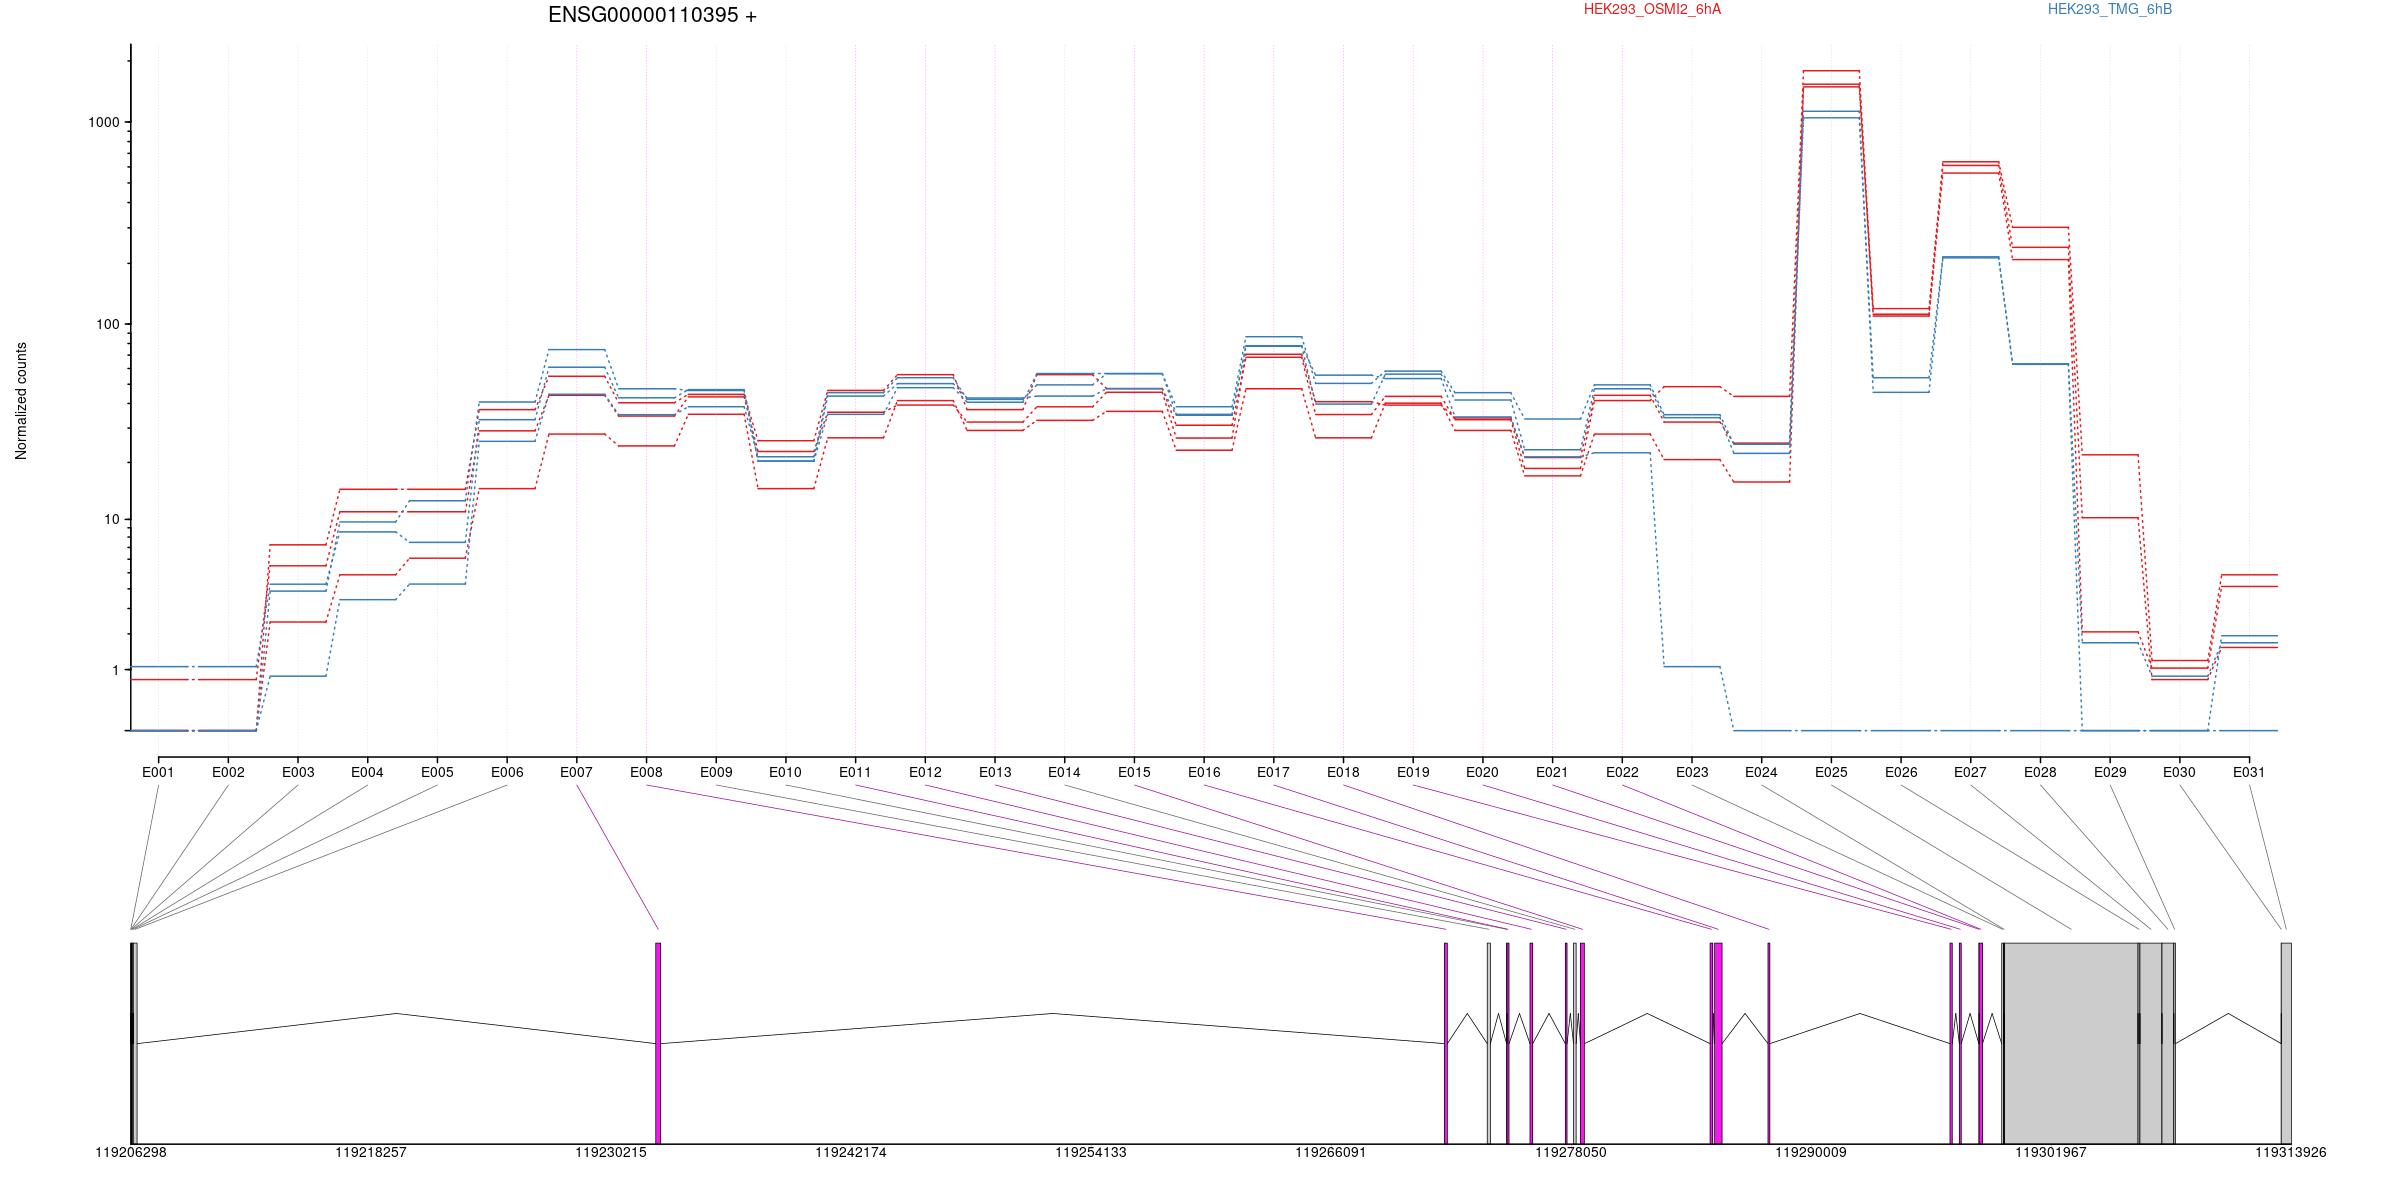Click exon label E011
This screenshot has width=2400, height=1200.
855,772
